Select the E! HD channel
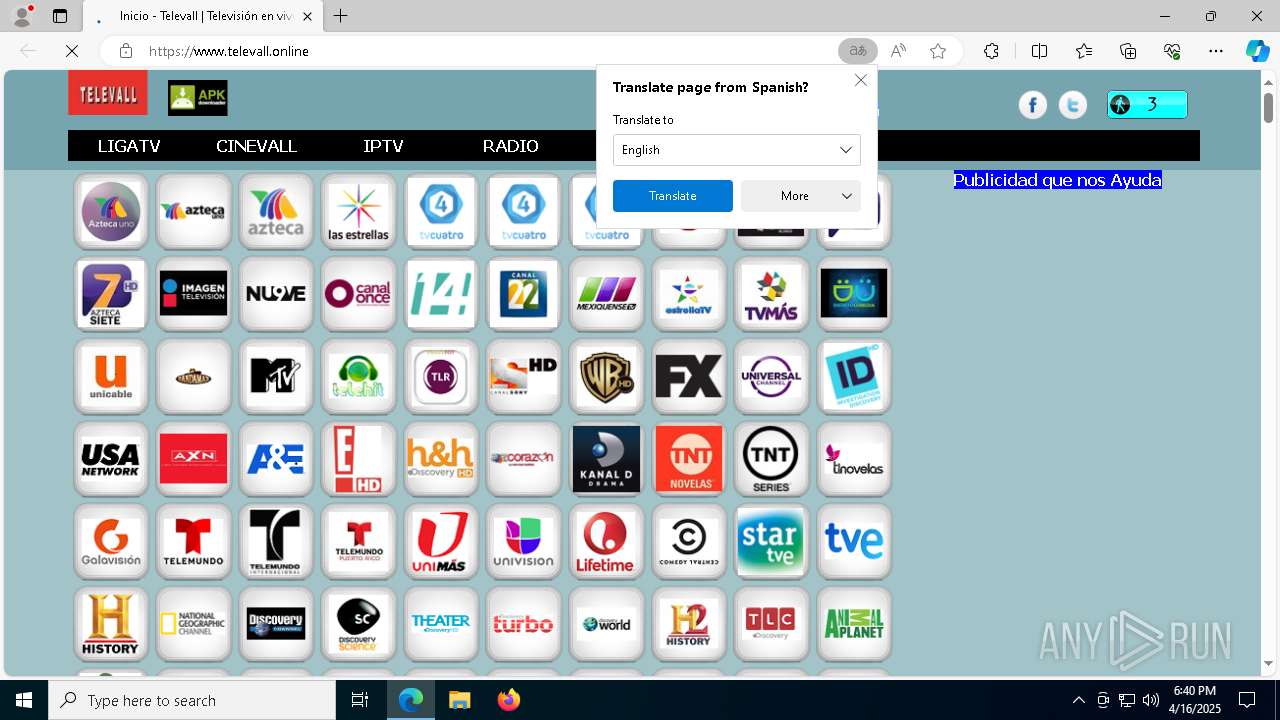Screen dimensions: 1280x720 pyautogui.click(x=358, y=459)
